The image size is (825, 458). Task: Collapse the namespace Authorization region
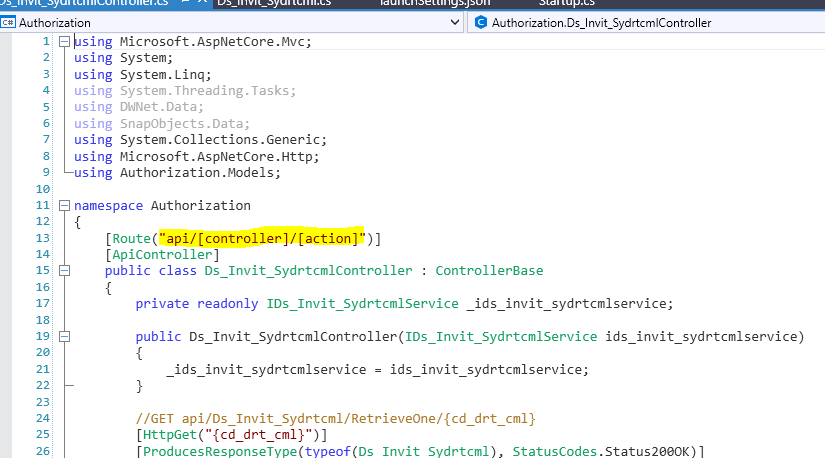[64, 206]
